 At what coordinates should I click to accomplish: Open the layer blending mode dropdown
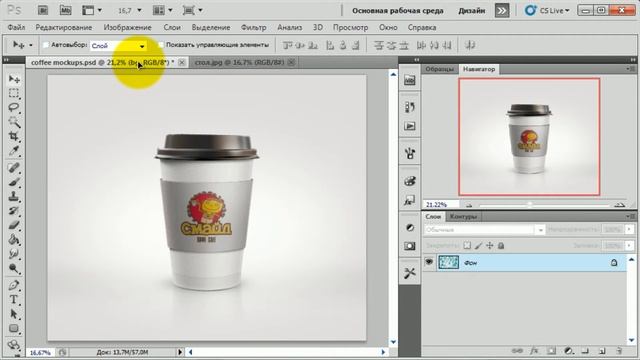pos(484,230)
